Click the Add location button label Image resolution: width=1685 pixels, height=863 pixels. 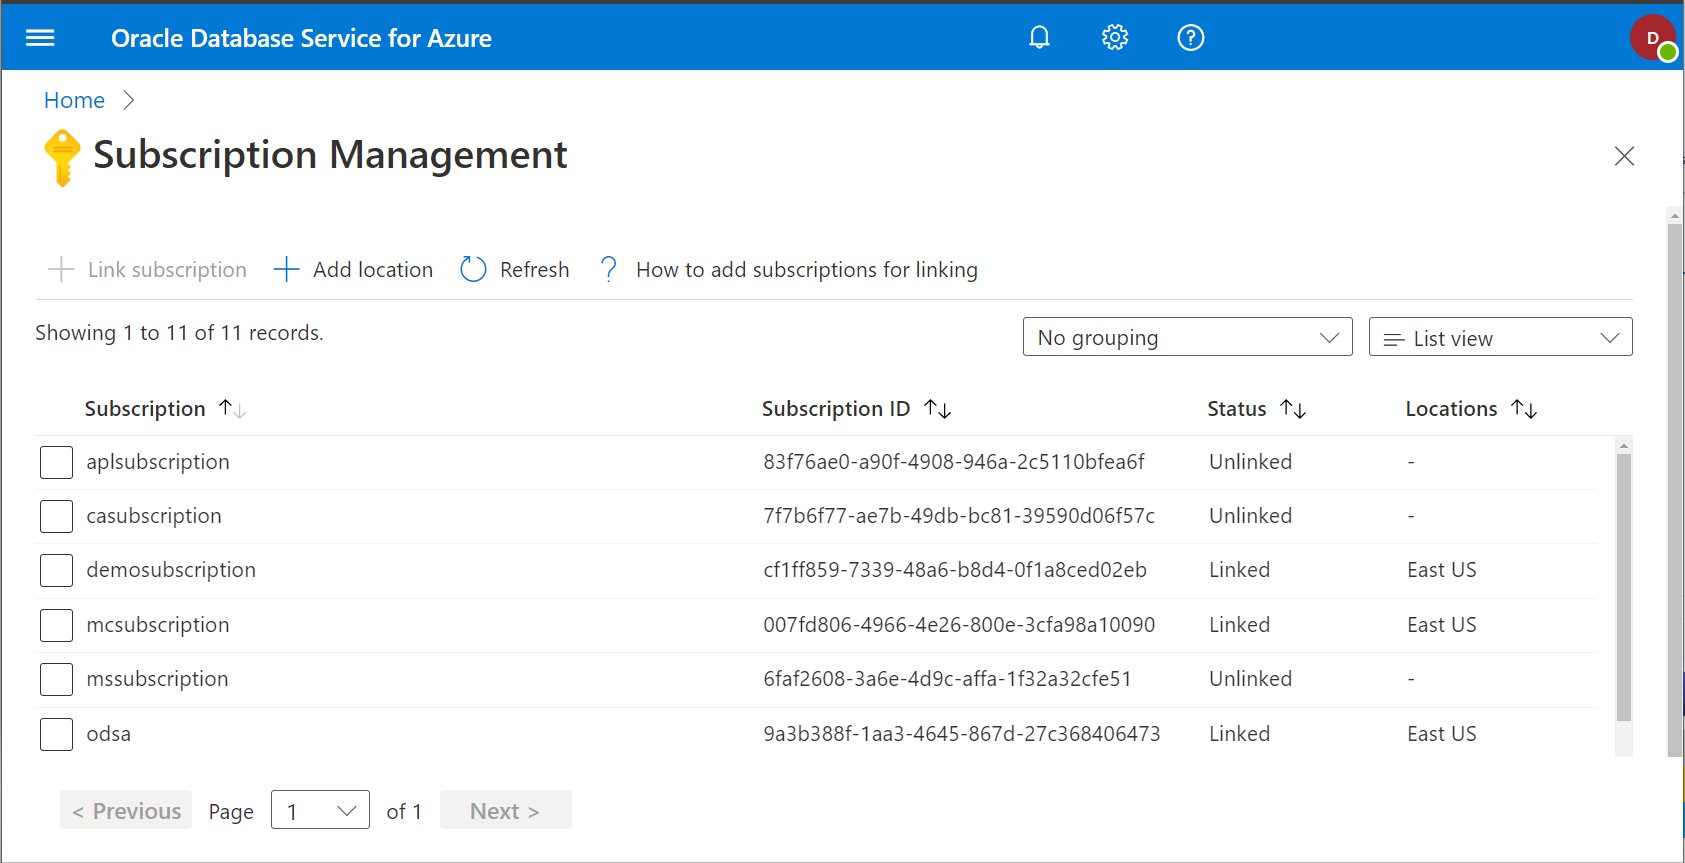[373, 270]
